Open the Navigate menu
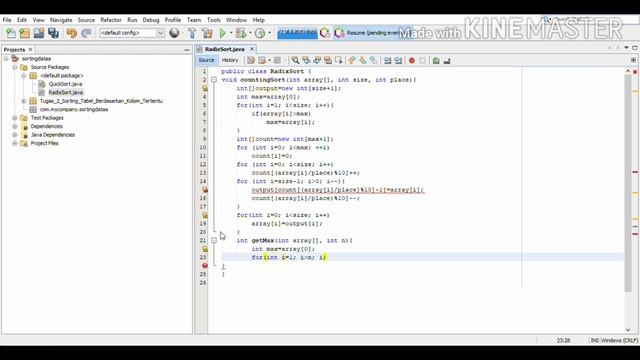 tap(61, 20)
